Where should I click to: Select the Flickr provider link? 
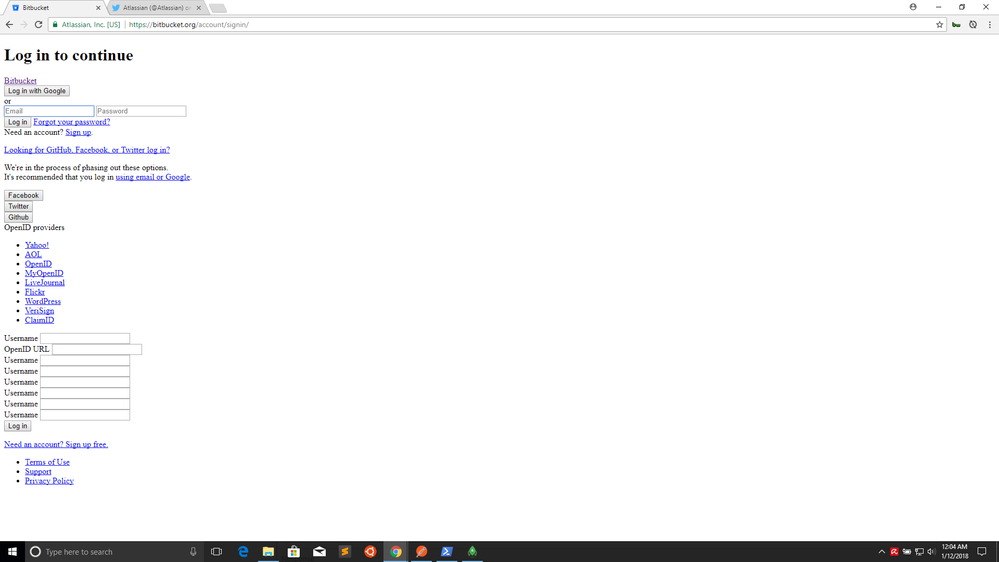point(35,292)
